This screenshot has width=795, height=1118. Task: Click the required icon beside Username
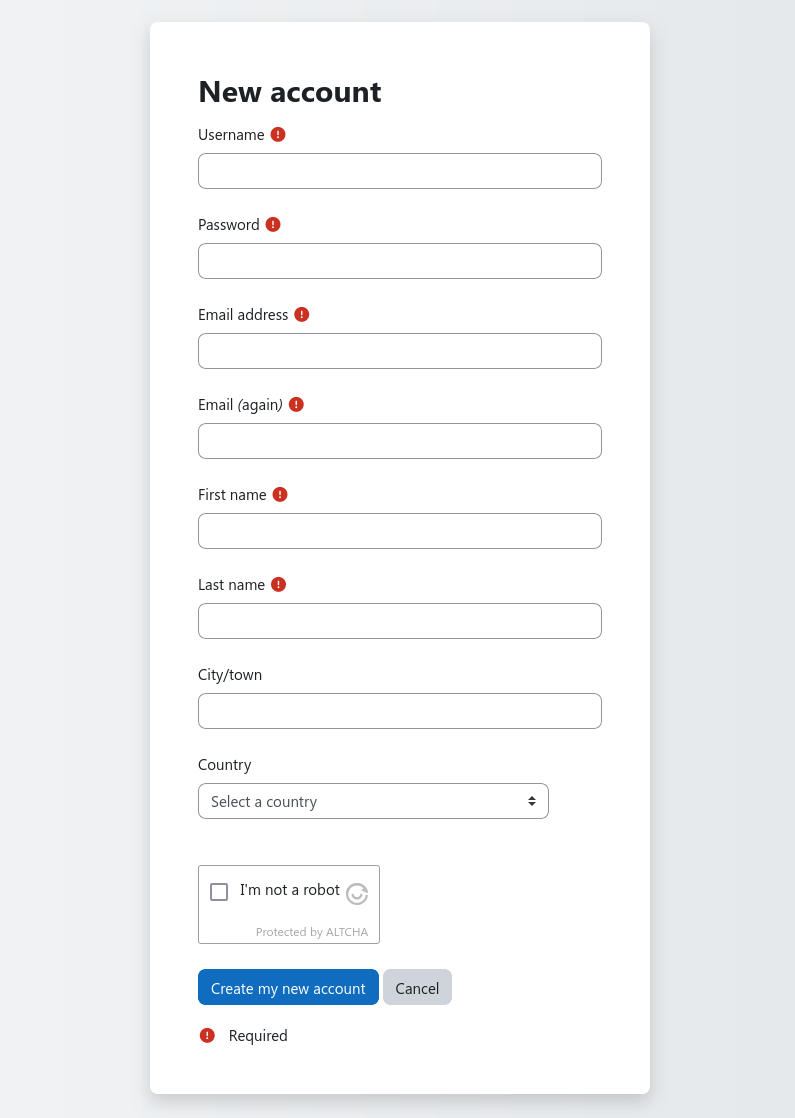point(278,135)
